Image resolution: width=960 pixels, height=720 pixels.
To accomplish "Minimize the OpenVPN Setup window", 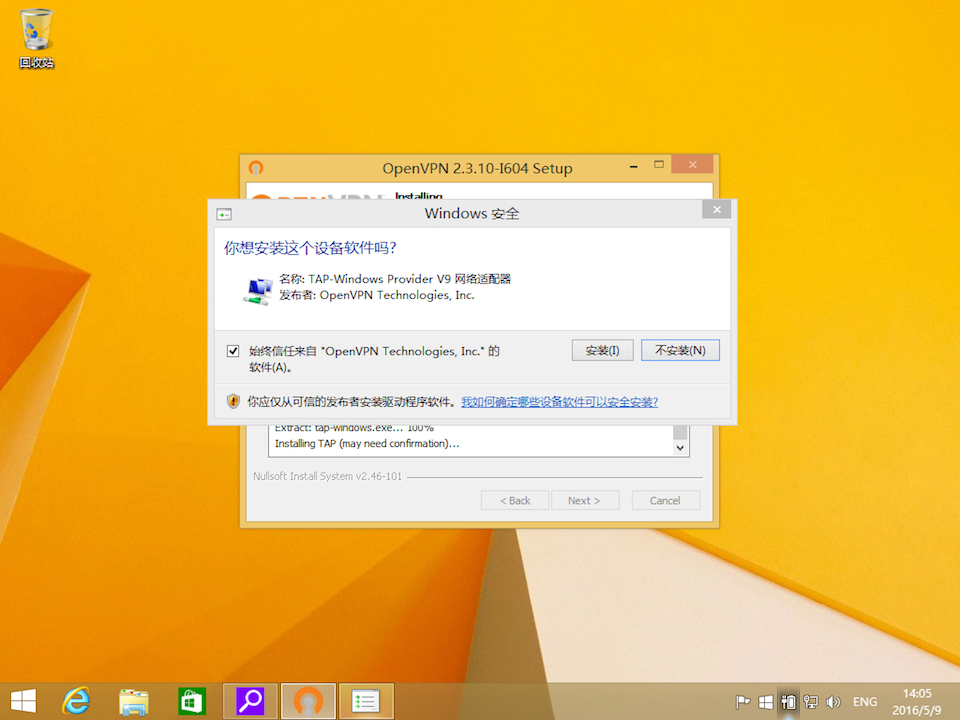I will click(x=634, y=166).
